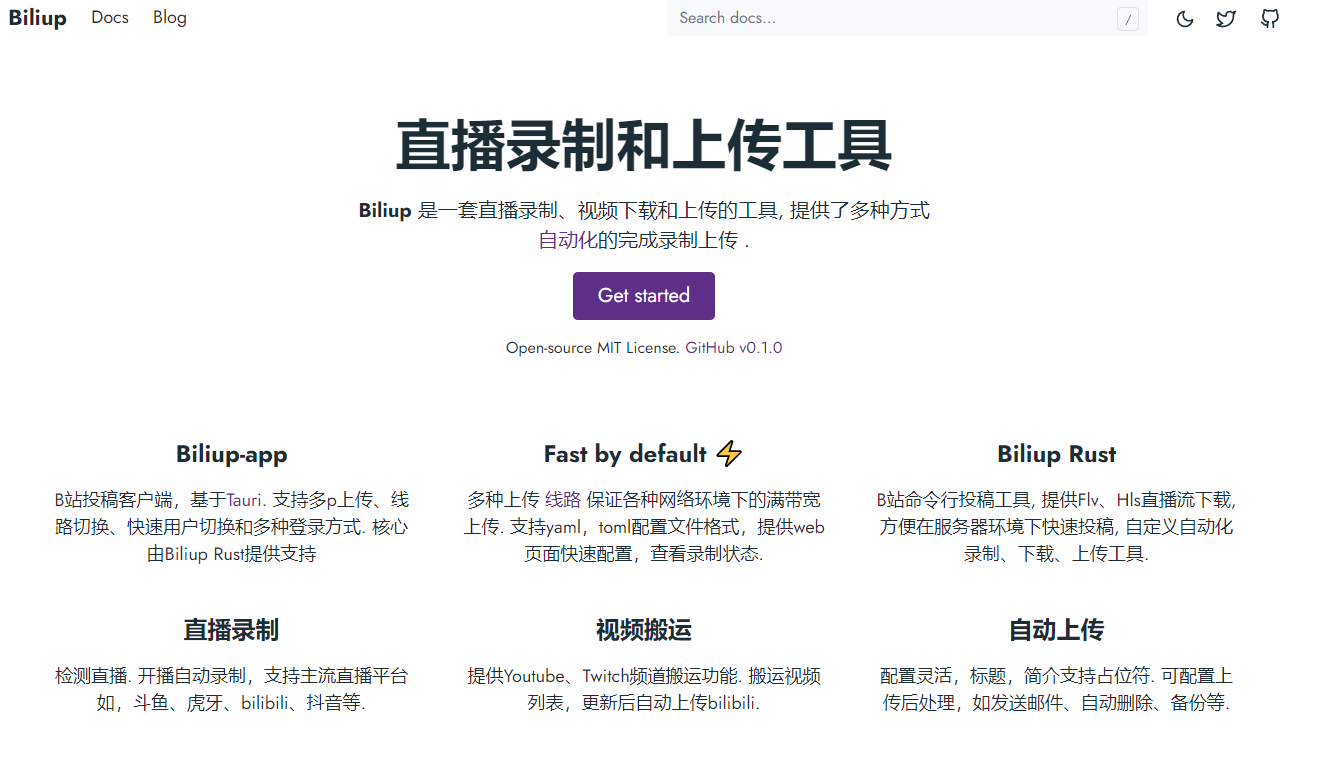This screenshot has height=773, width=1322.
Task: Follow the 自动化 purple link
Action: point(567,240)
